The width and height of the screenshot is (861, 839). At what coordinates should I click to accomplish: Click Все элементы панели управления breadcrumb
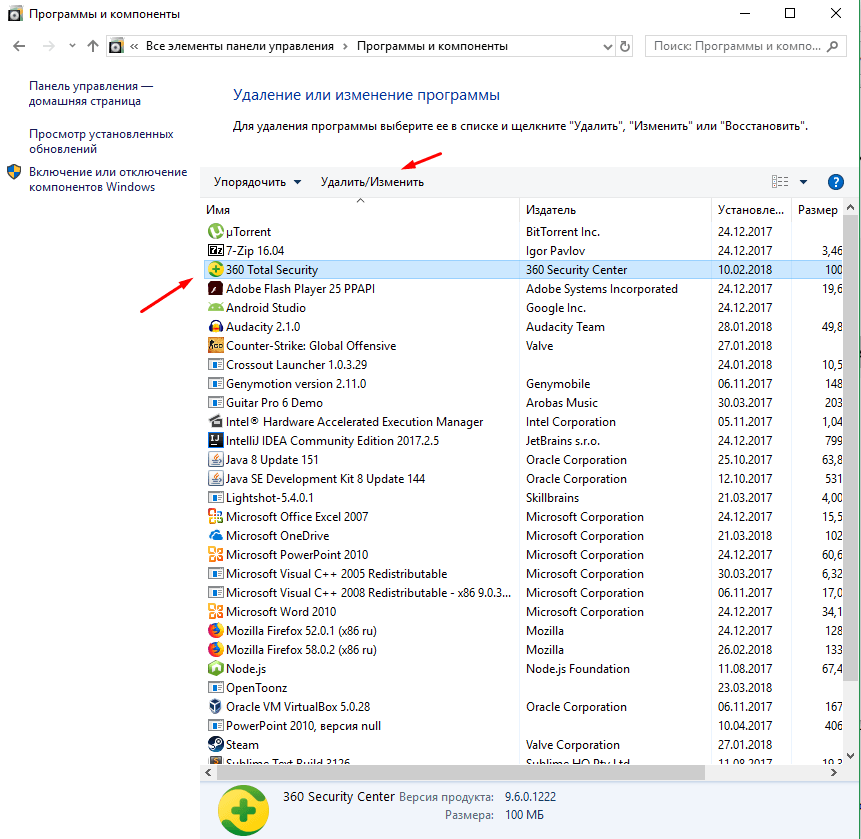[x=239, y=46]
